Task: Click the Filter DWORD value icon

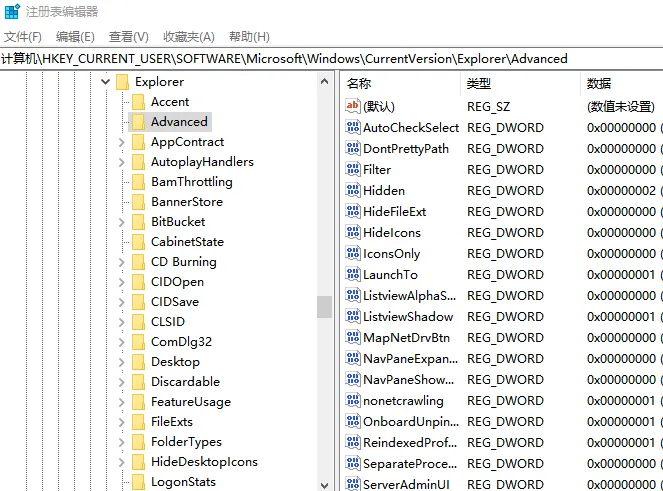Action: (353, 169)
